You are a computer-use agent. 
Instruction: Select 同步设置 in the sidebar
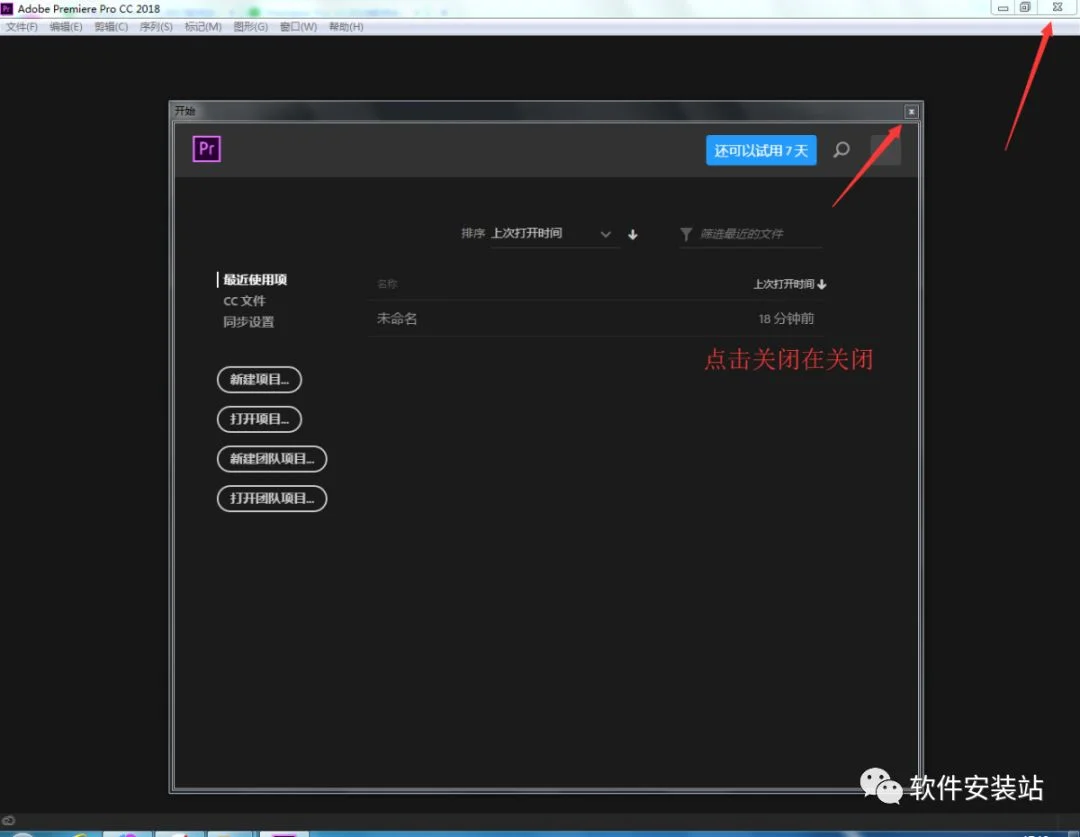pos(248,322)
